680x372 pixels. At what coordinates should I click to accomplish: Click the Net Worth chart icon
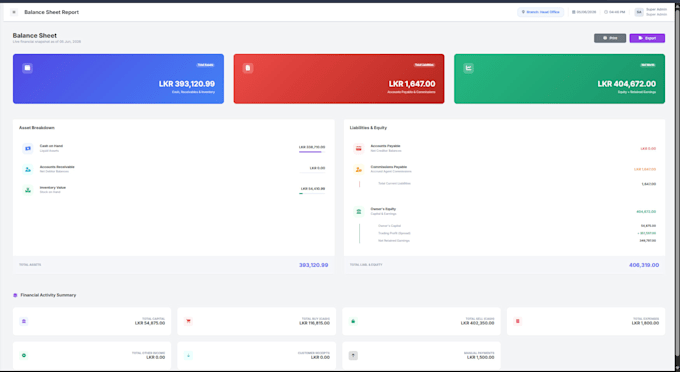click(x=468, y=68)
